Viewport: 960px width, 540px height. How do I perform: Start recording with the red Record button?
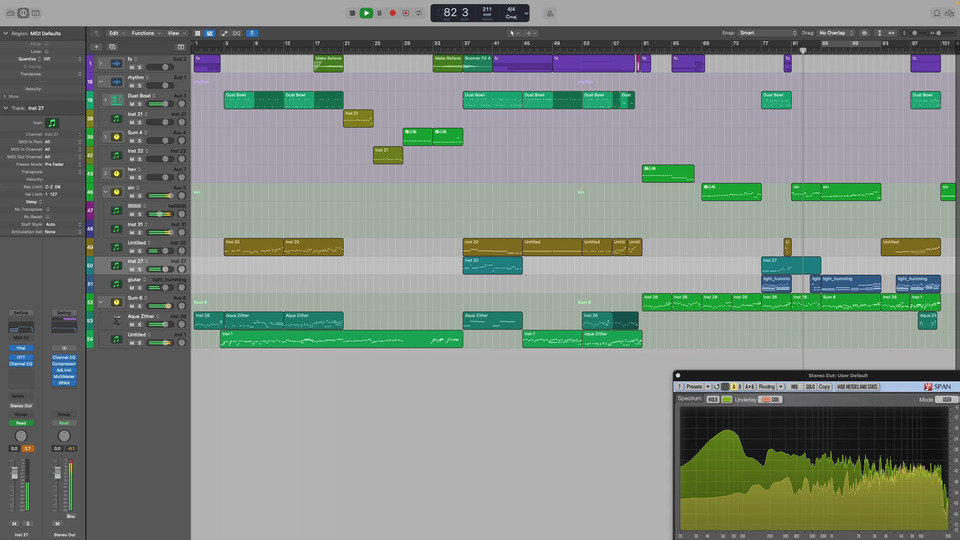pyautogui.click(x=392, y=13)
